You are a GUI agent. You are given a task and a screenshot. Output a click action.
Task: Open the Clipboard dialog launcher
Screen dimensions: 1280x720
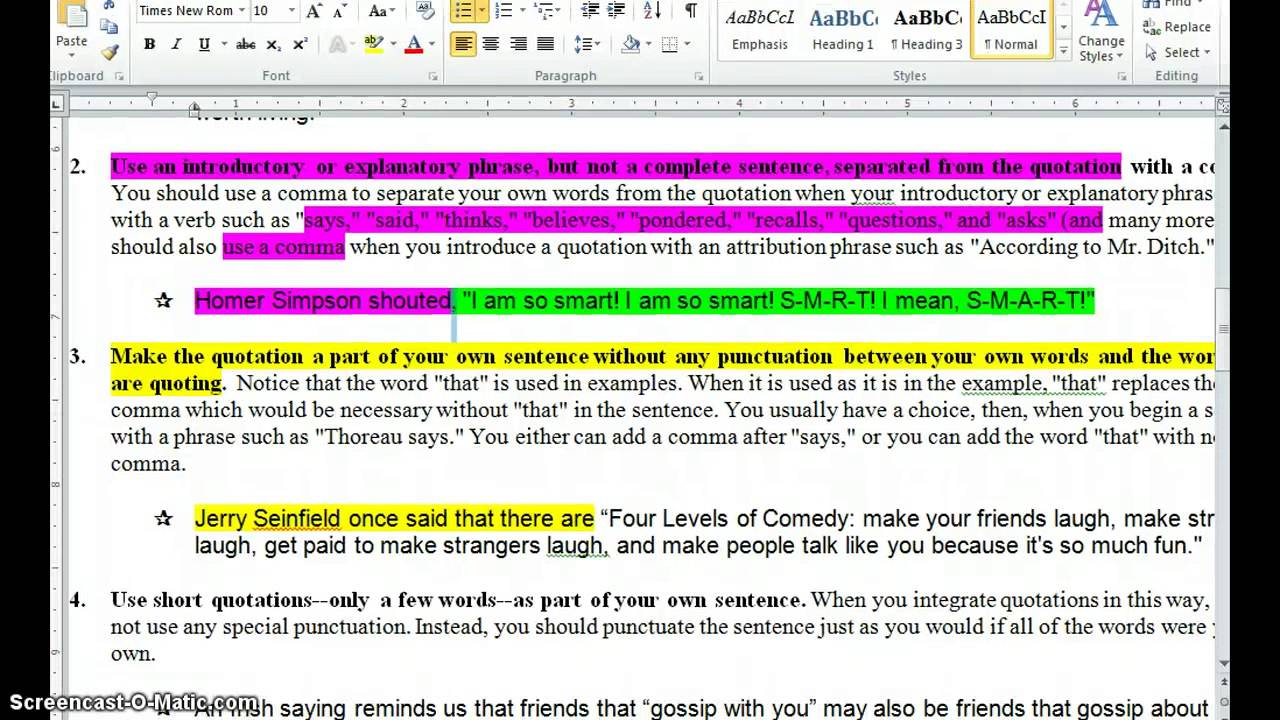pos(119,76)
